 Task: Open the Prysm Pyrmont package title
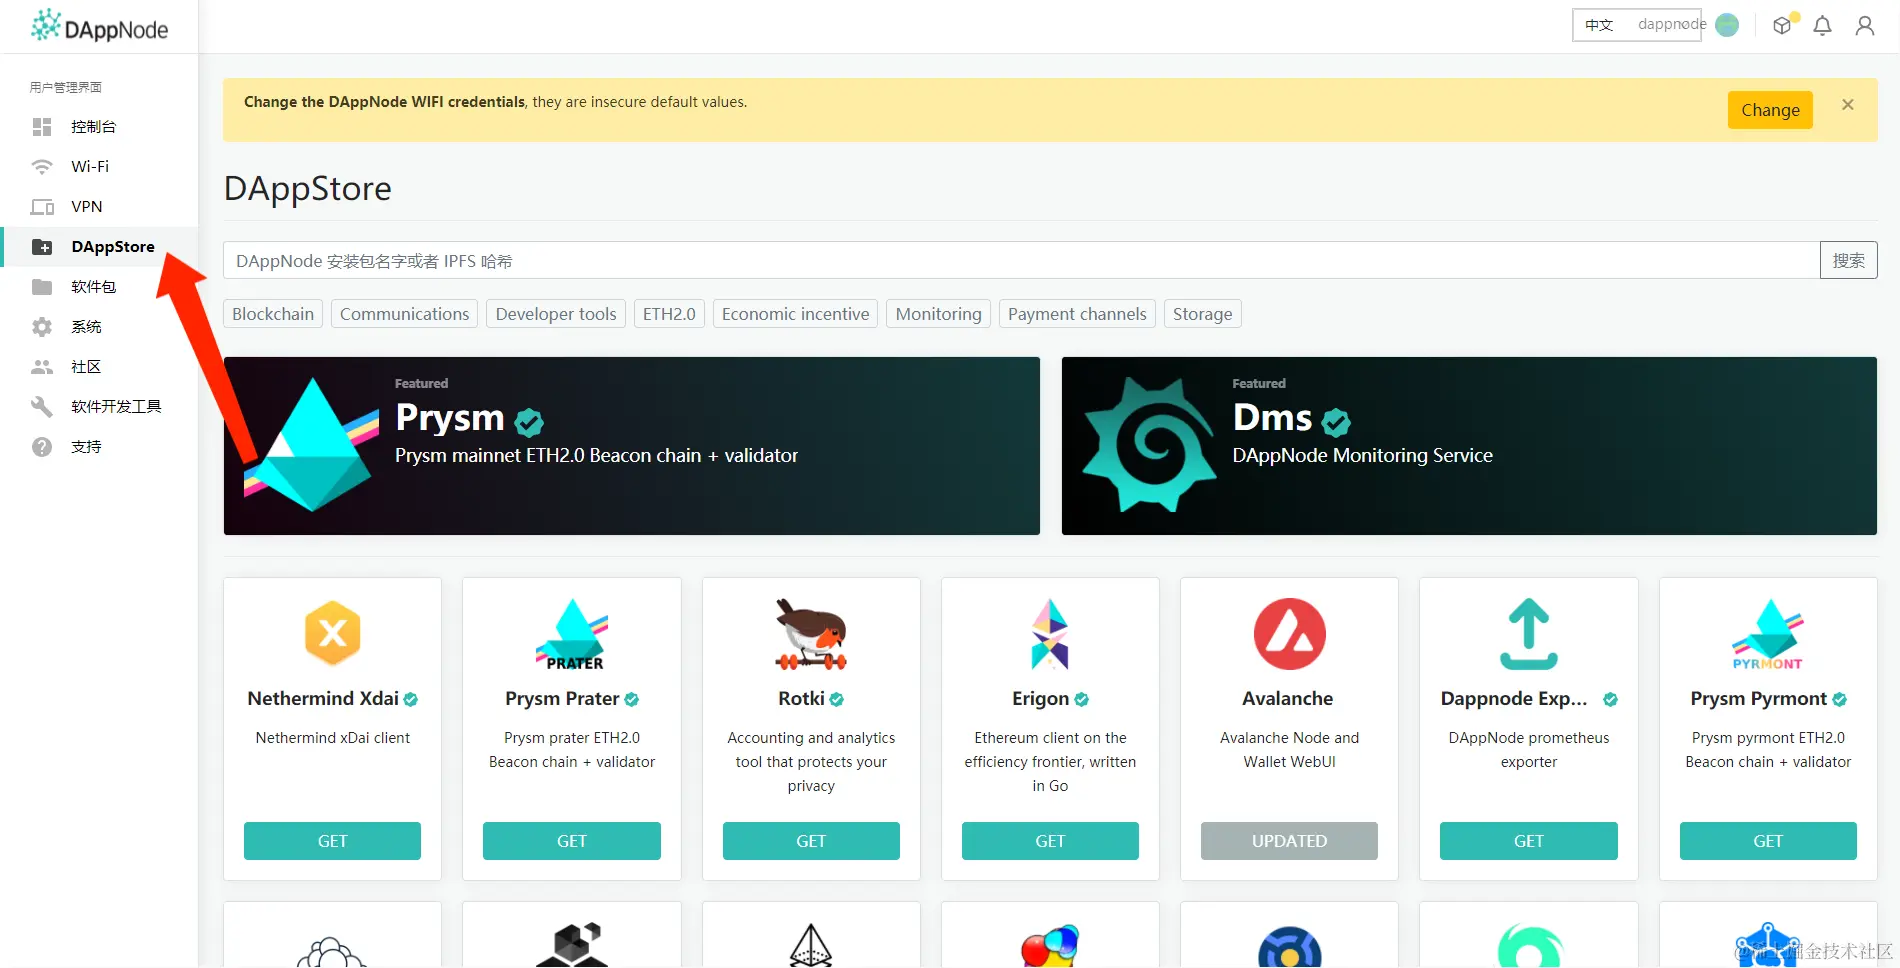1759,699
